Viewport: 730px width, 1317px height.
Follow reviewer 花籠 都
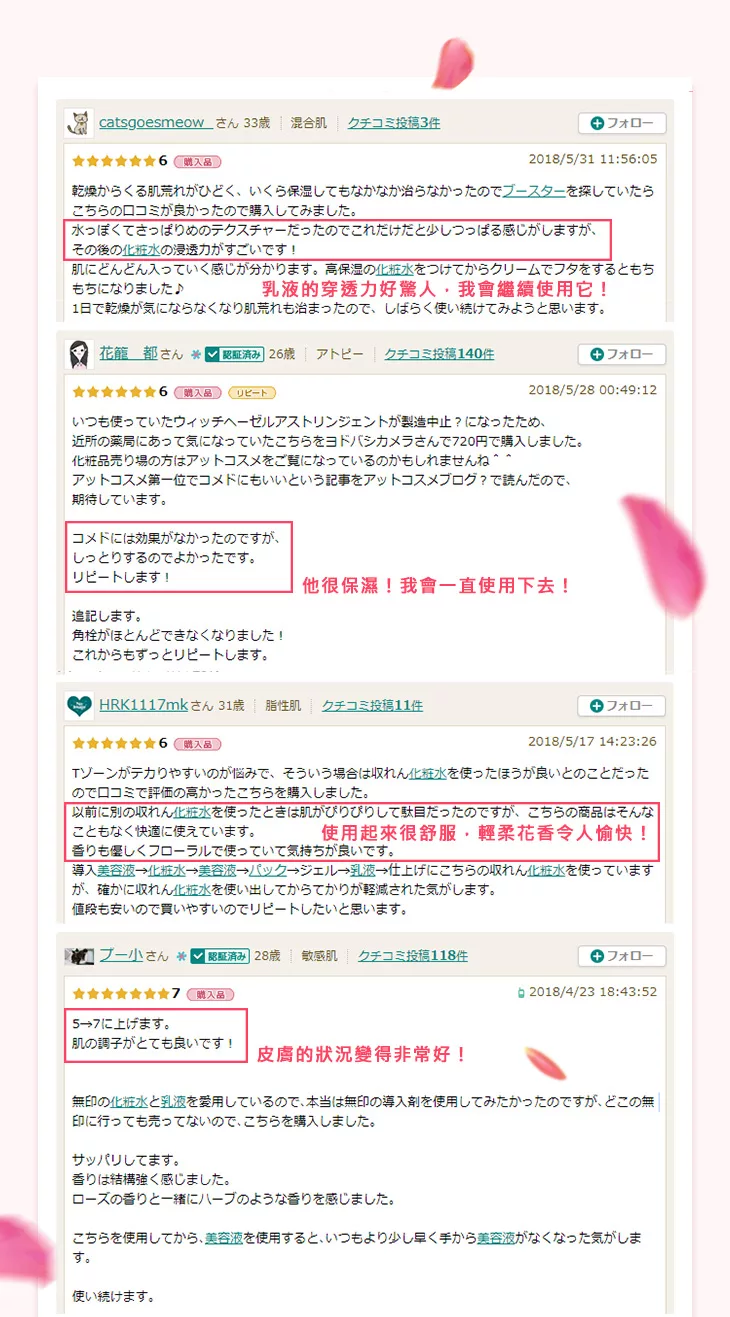tap(622, 354)
